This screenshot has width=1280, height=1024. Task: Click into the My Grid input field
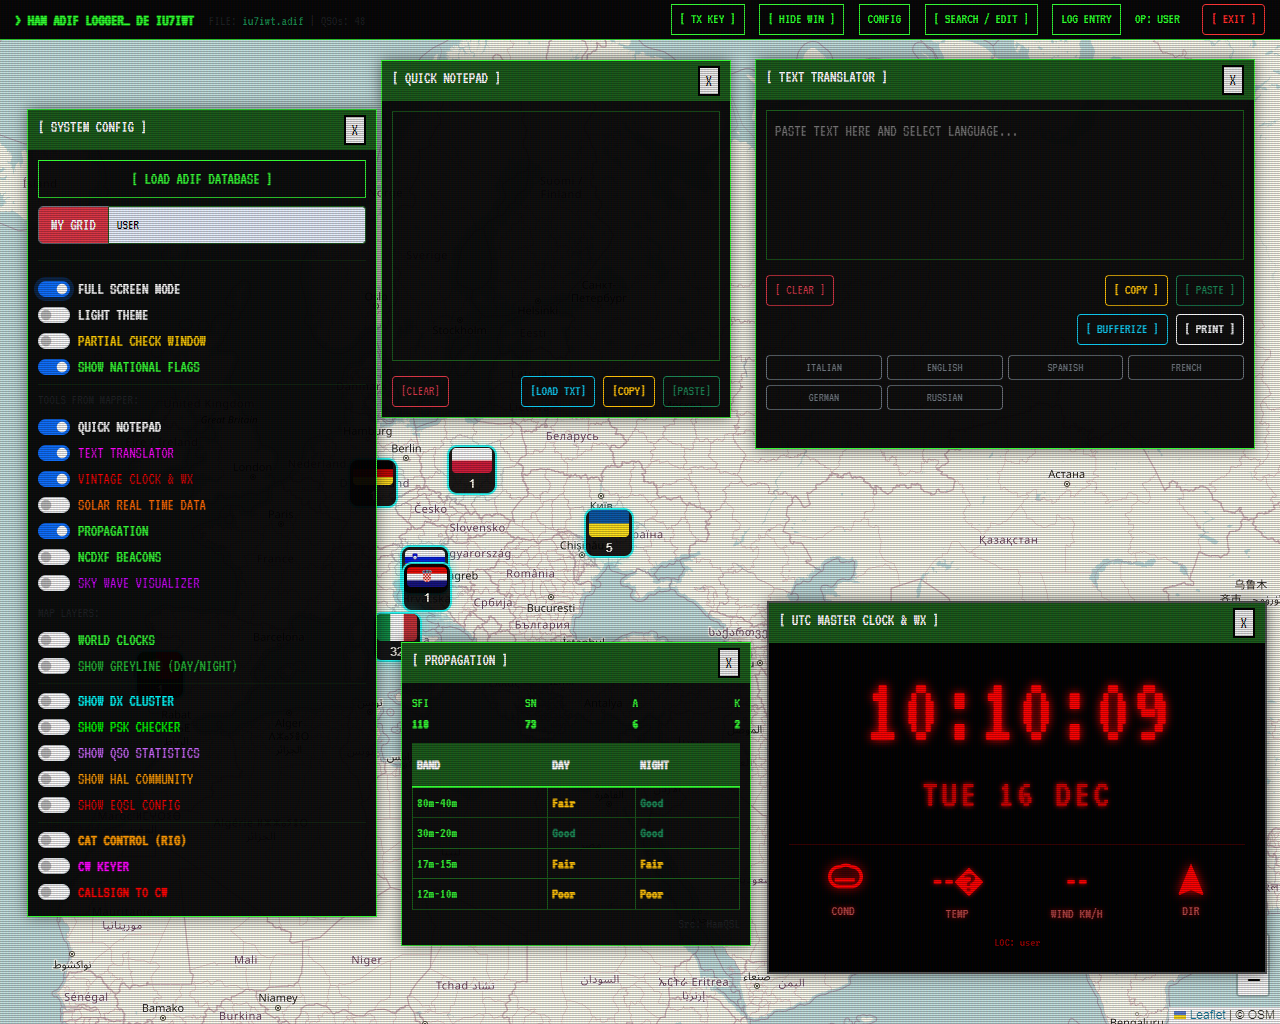pyautogui.click(x=236, y=225)
